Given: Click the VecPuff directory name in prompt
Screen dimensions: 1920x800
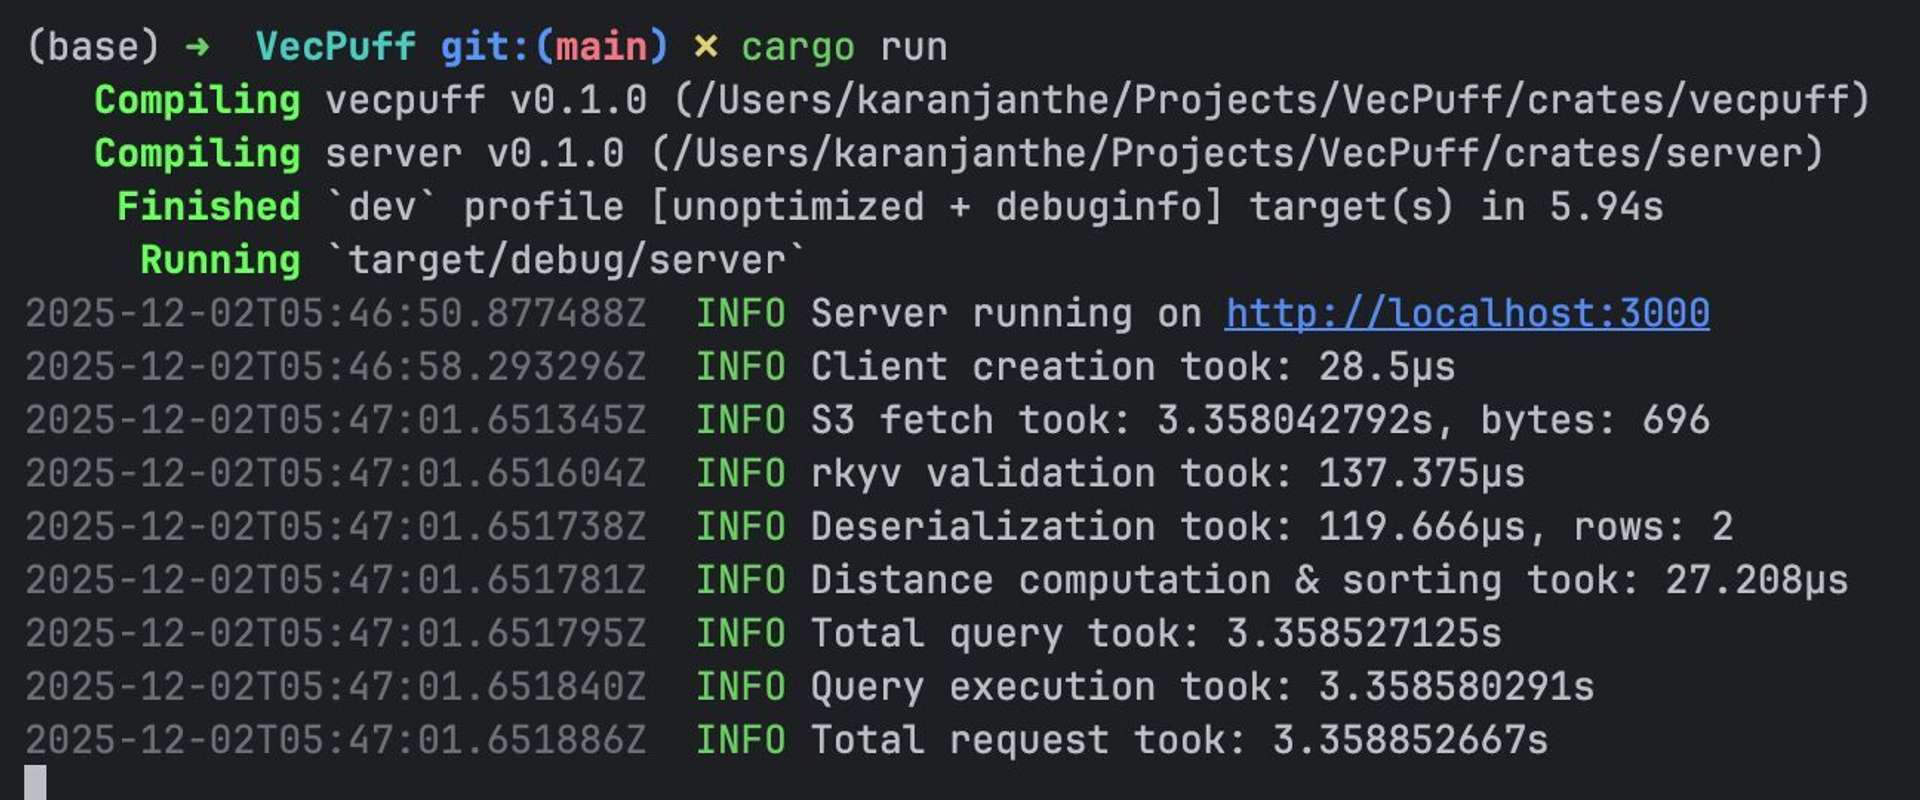Looking at the screenshot, I should coord(335,47).
